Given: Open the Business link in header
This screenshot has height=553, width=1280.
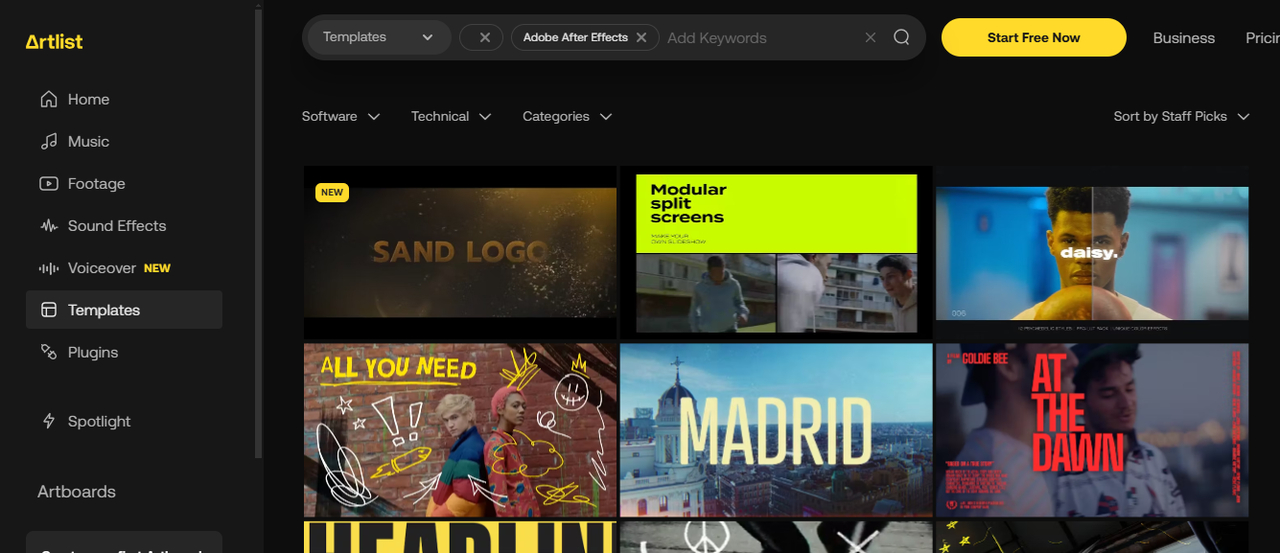Looking at the screenshot, I should pyautogui.click(x=1184, y=37).
